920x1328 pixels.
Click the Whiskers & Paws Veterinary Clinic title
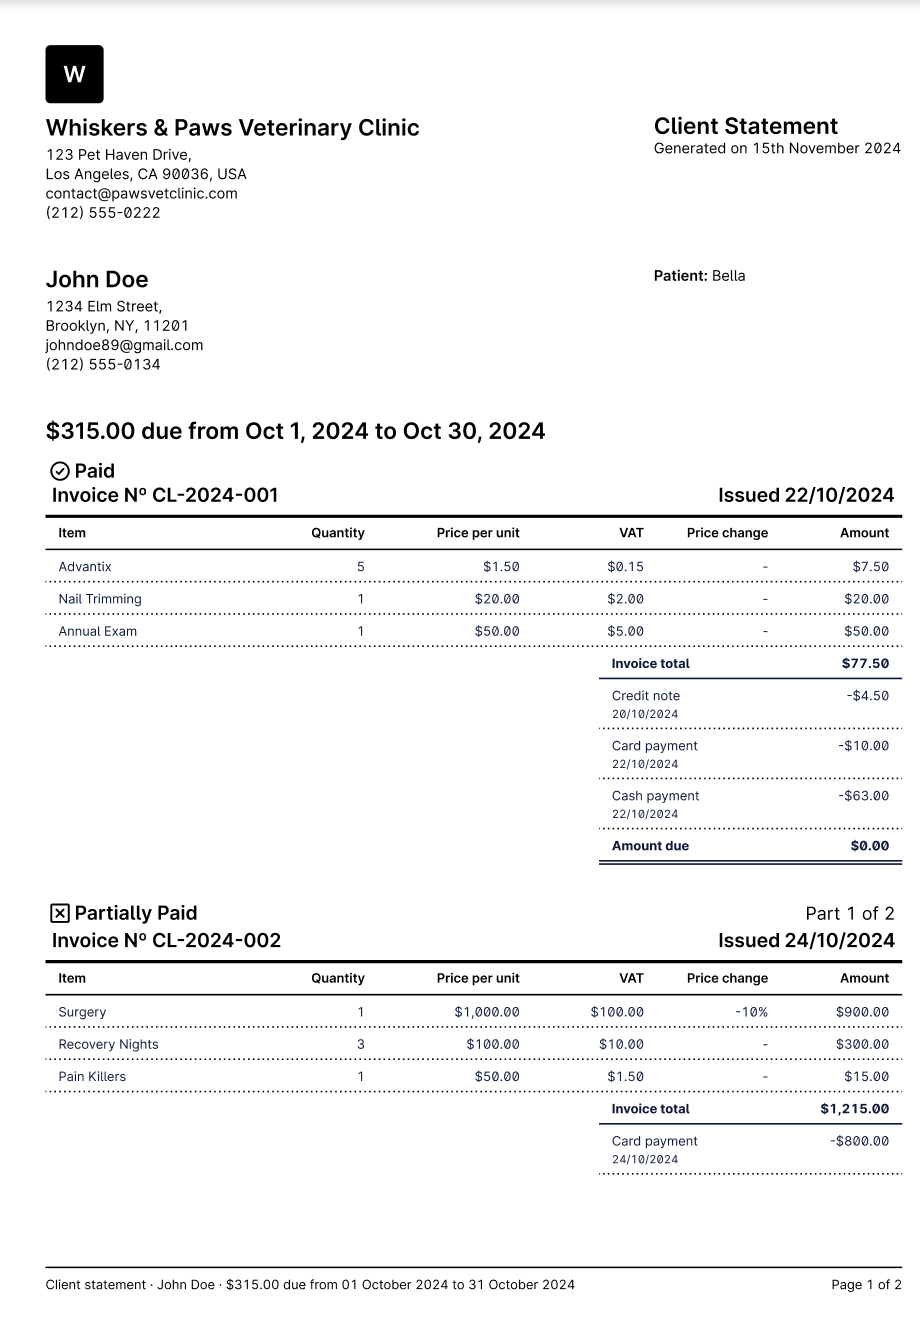tap(232, 128)
